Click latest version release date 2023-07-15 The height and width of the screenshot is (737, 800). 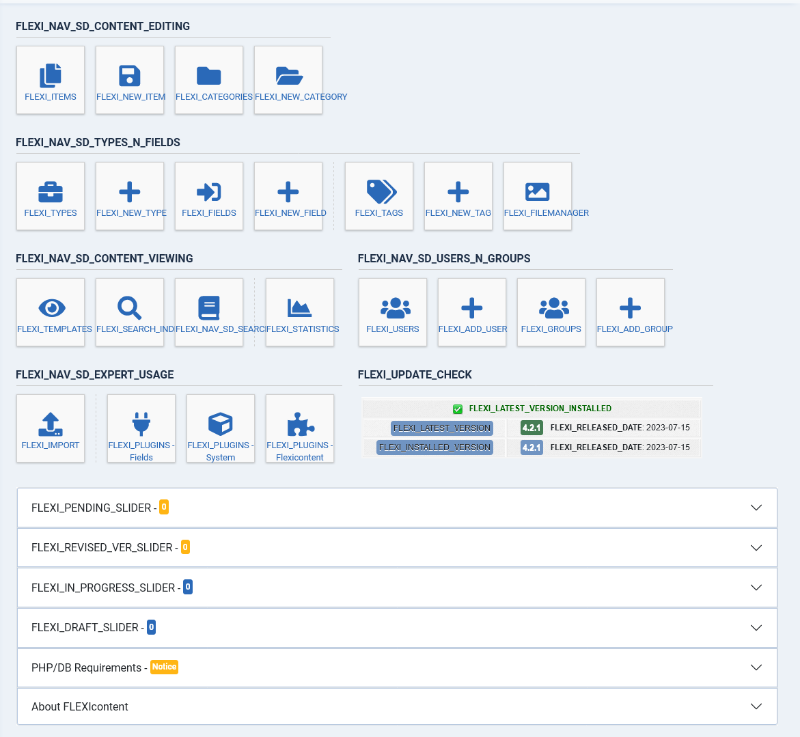pyautogui.click(x=668, y=427)
